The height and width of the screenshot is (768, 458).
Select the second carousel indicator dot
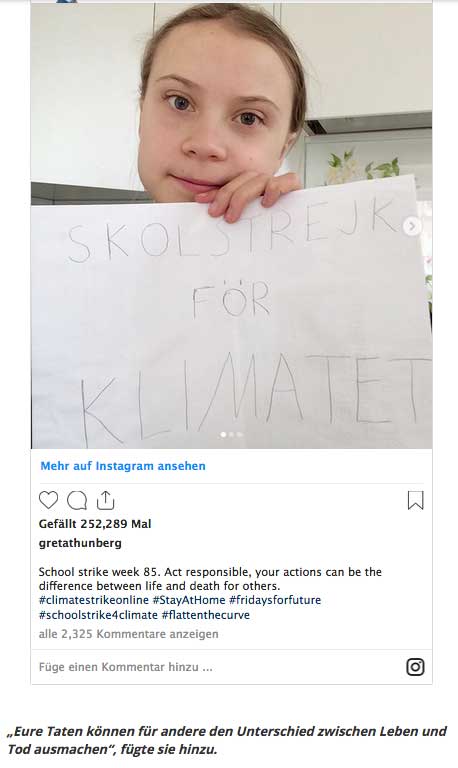[x=232, y=434]
